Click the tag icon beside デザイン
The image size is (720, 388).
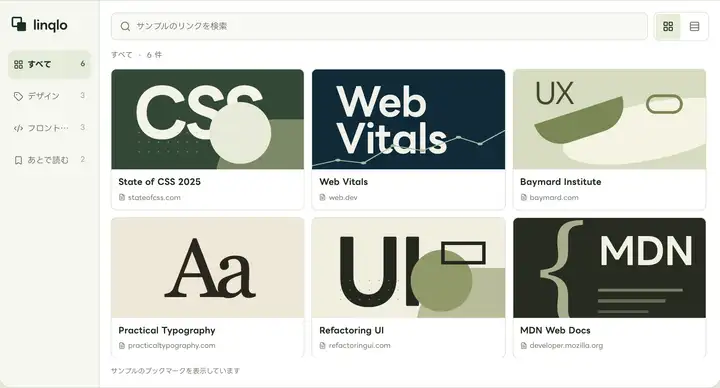click(18, 96)
